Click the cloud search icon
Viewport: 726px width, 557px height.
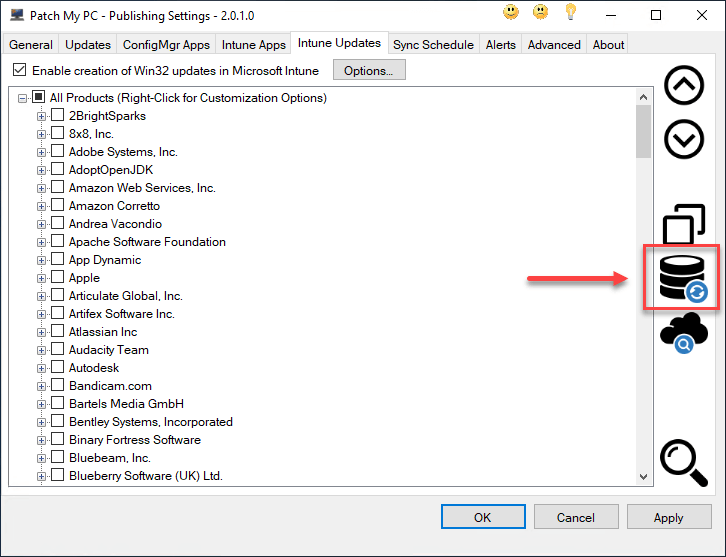point(684,333)
